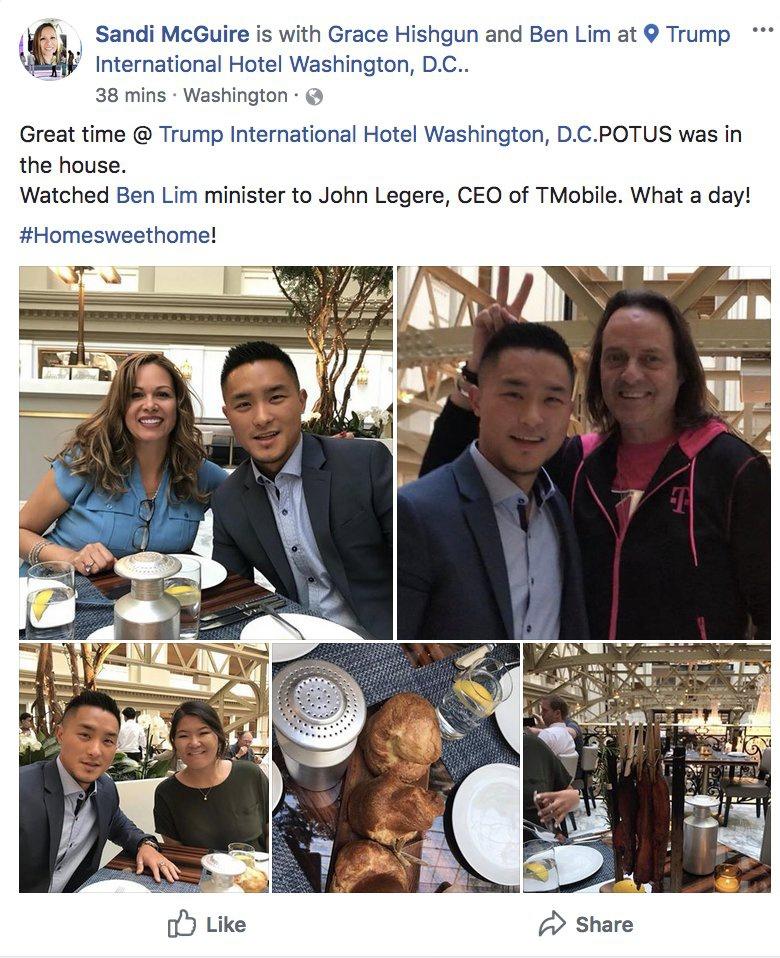Open photo with man in T-Mobile hoodie
Viewport: 780px width, 958px height.
click(x=584, y=453)
